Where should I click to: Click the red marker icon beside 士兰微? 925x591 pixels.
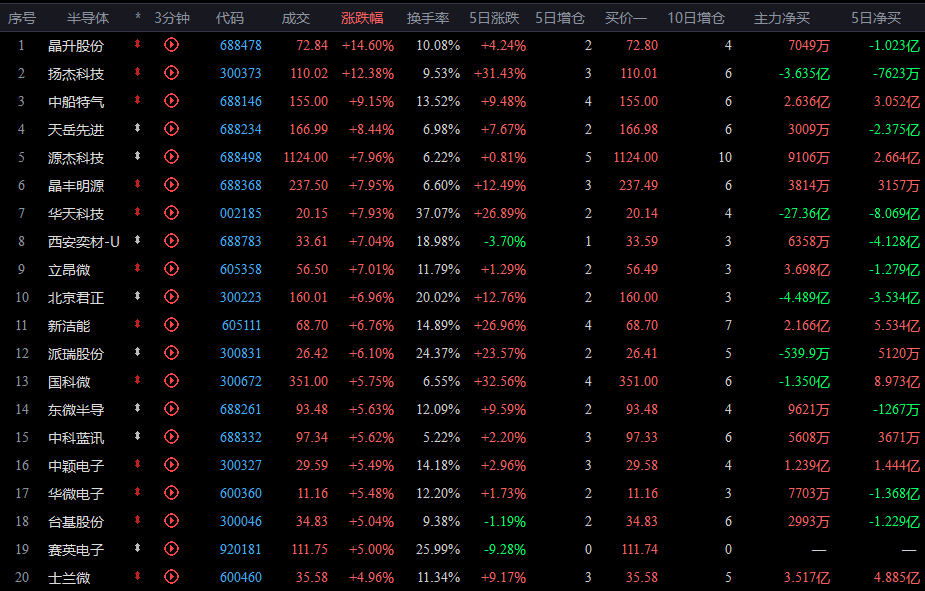point(137,576)
